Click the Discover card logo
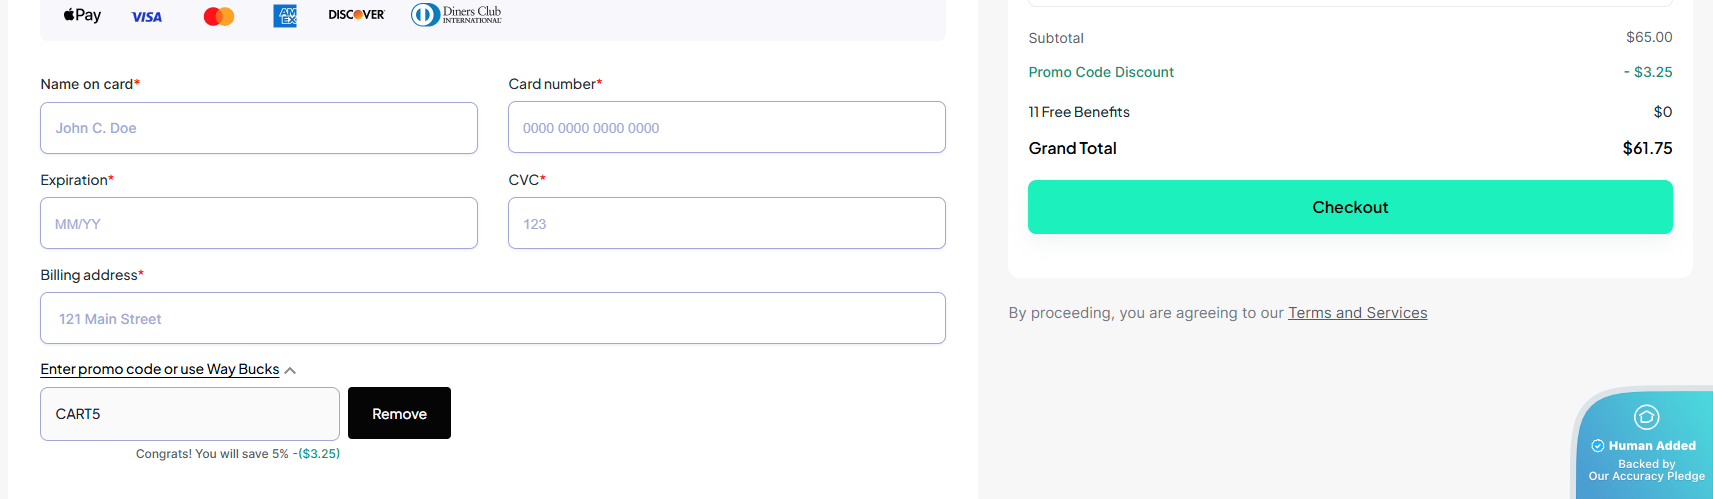1713x499 pixels. pyautogui.click(x=356, y=15)
